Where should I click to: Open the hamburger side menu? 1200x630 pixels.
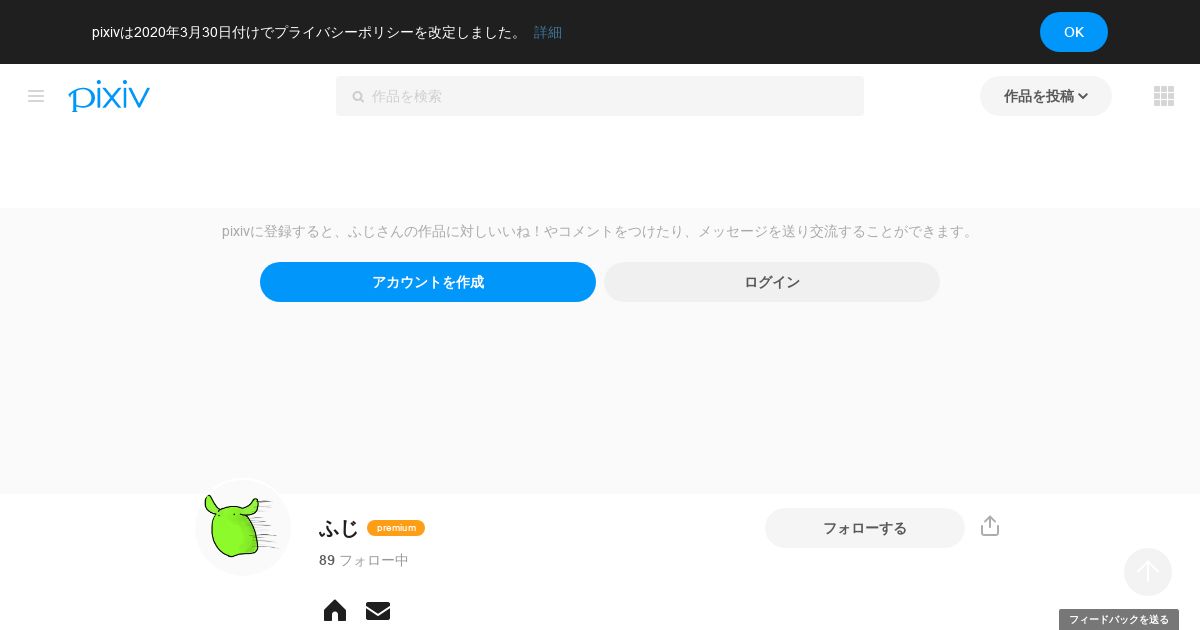pos(36,96)
